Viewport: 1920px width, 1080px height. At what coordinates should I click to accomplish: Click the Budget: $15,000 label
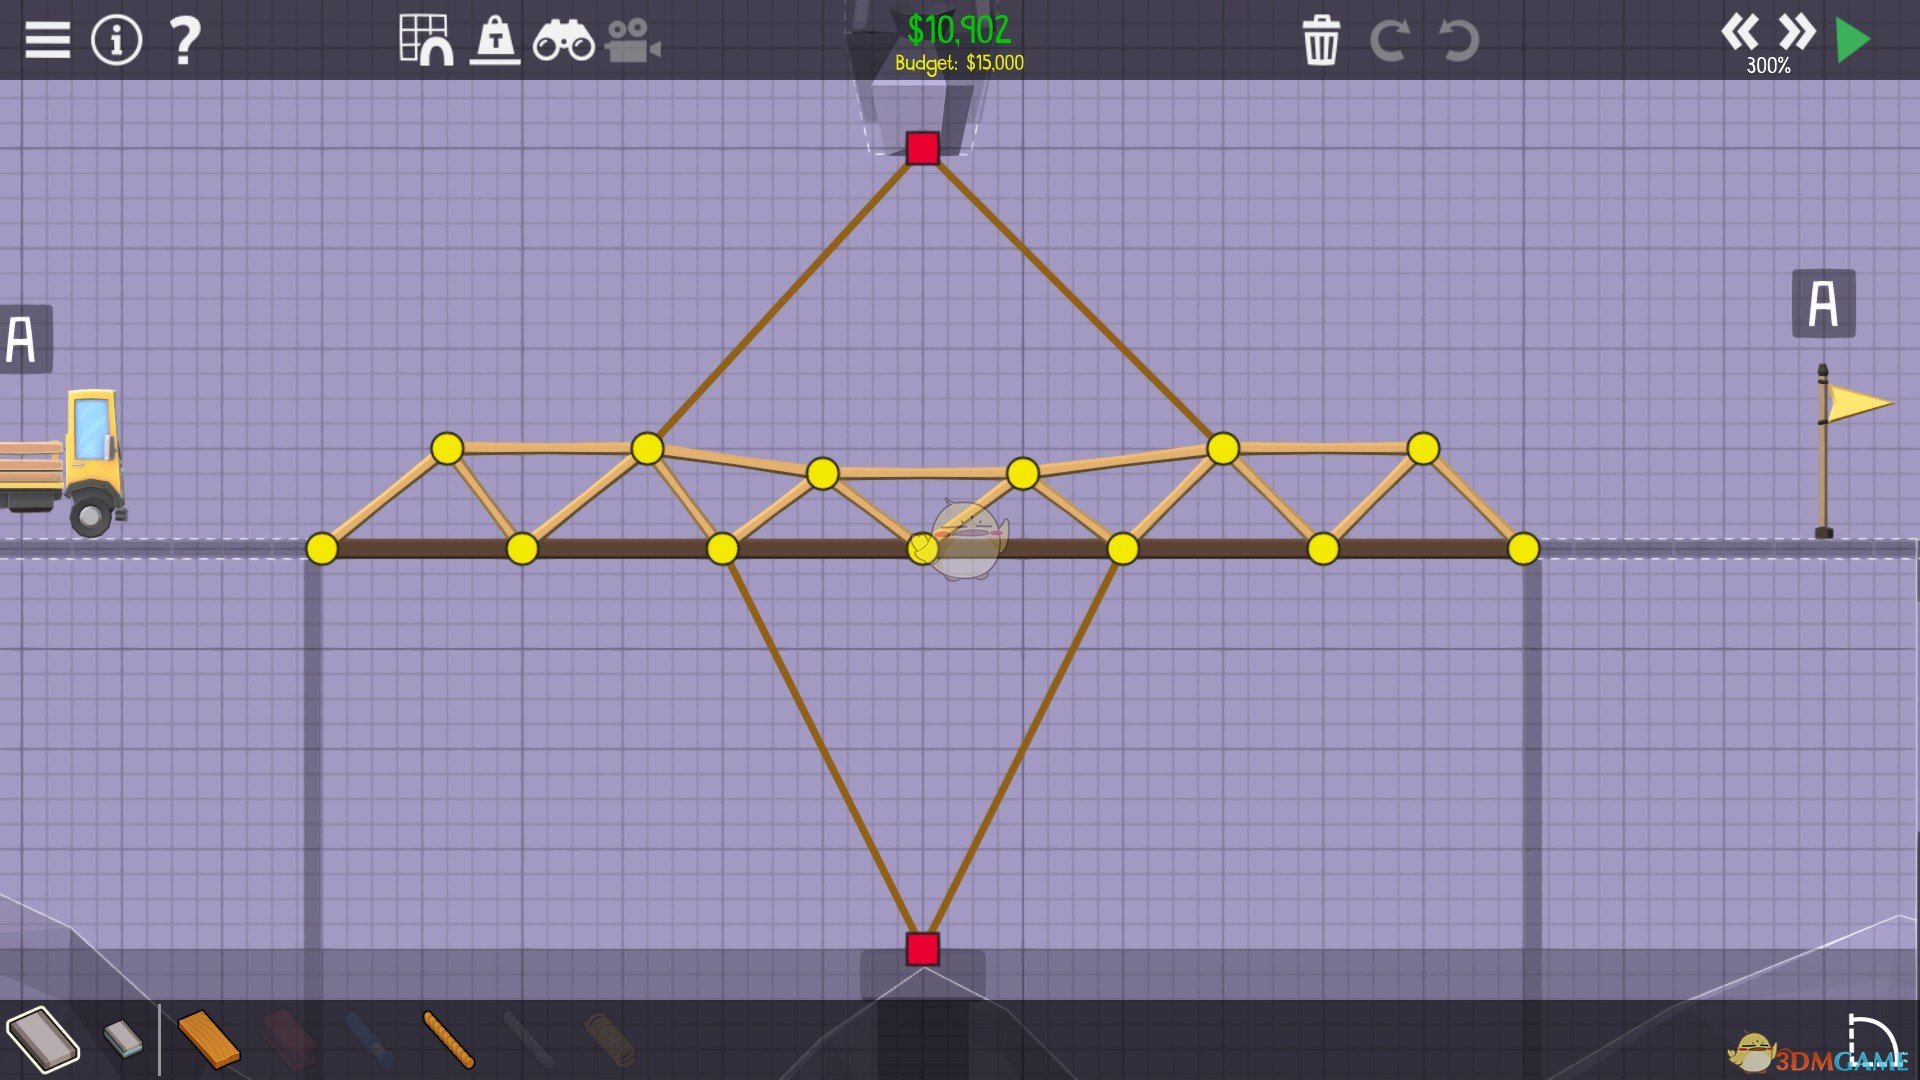(959, 63)
